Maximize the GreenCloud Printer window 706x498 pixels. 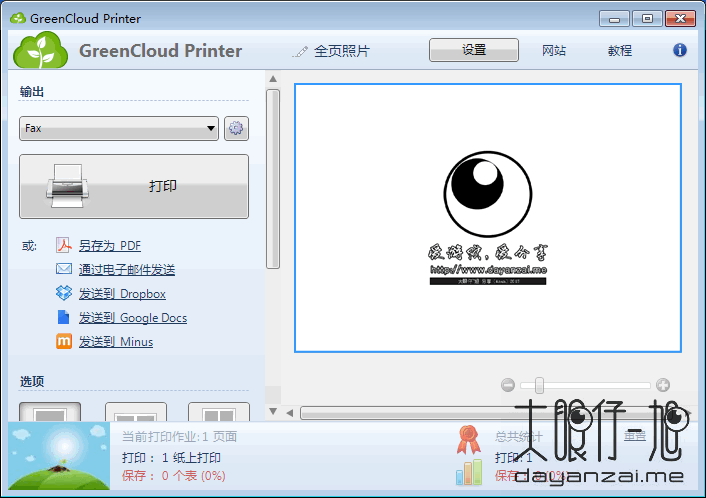click(647, 19)
